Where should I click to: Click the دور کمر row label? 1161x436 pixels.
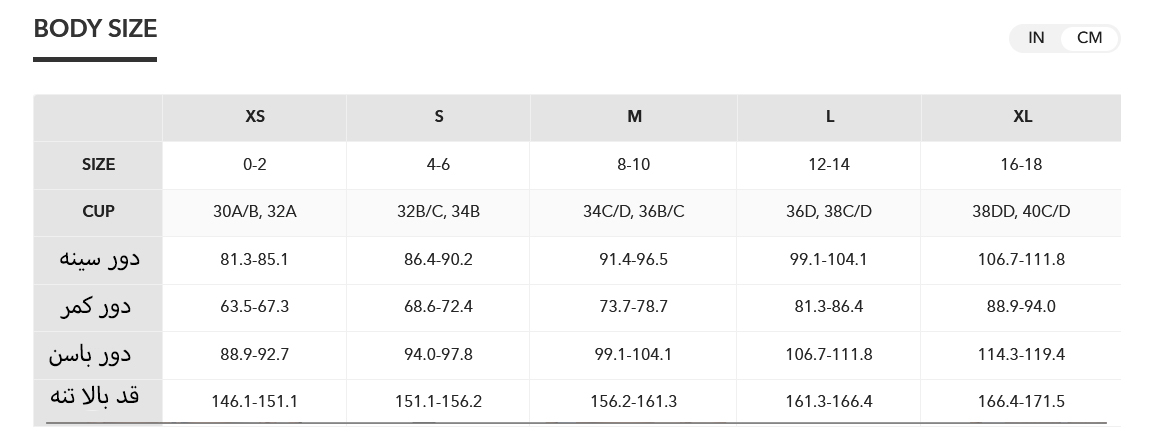tap(98, 306)
